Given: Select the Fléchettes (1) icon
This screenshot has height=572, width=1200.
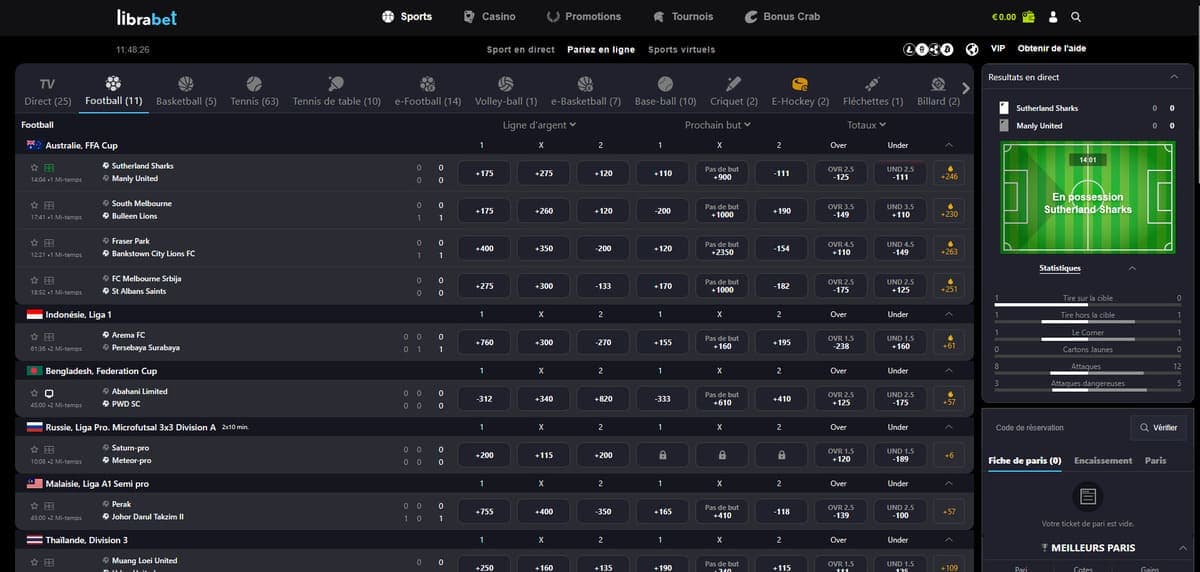Looking at the screenshot, I should 873,84.
